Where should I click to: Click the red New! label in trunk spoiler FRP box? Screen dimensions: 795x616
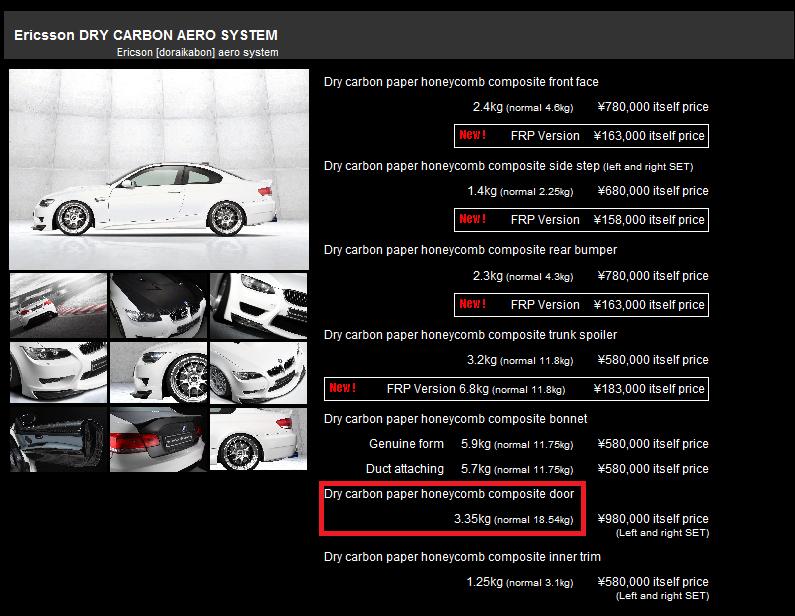(x=343, y=388)
